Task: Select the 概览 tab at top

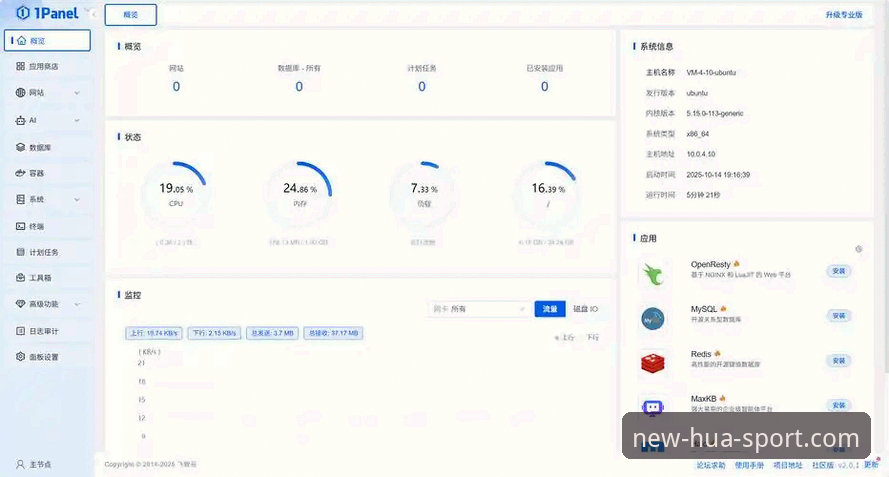Action: pos(130,15)
